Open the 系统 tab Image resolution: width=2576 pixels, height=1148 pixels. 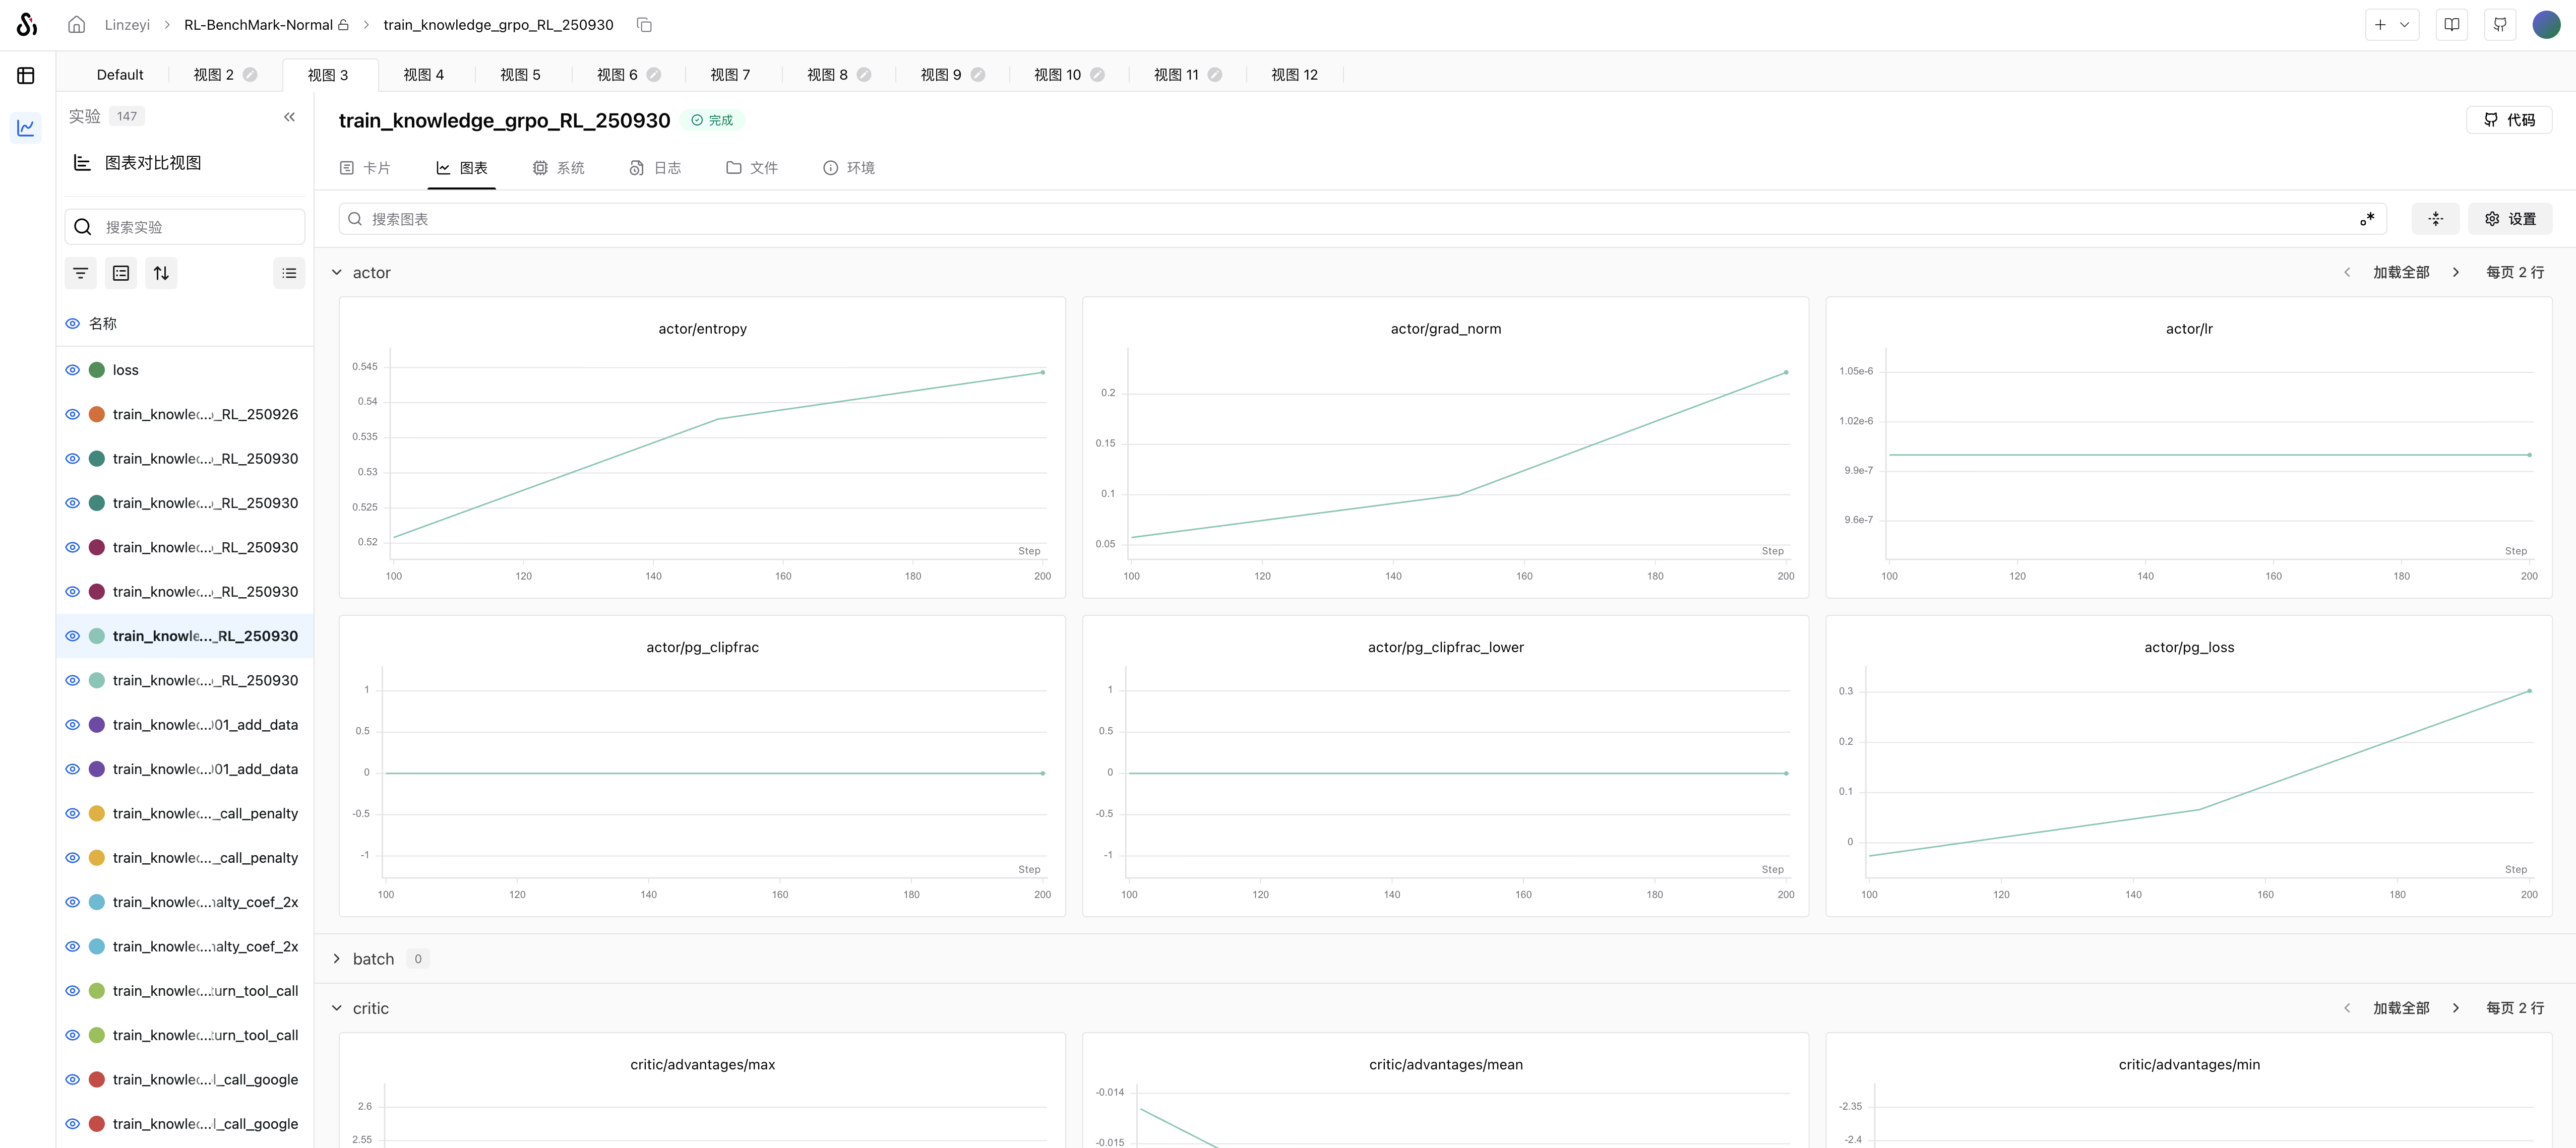click(559, 168)
